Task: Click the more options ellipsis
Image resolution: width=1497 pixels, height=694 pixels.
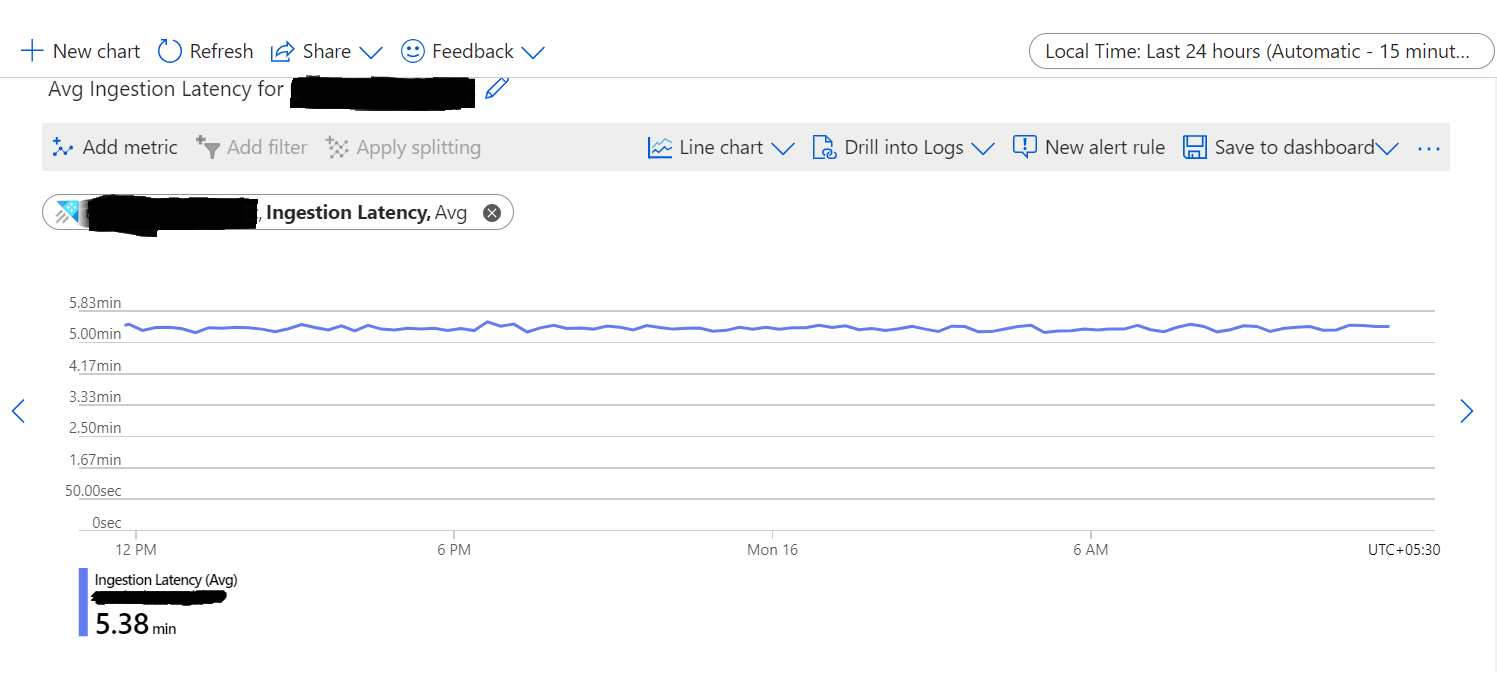Action: click(1428, 147)
